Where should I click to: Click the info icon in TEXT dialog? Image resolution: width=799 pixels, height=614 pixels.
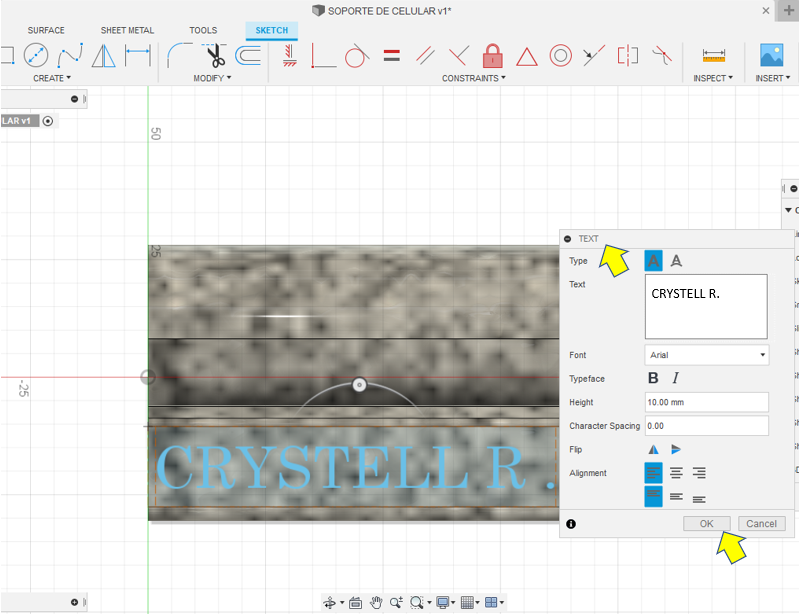coord(571,524)
